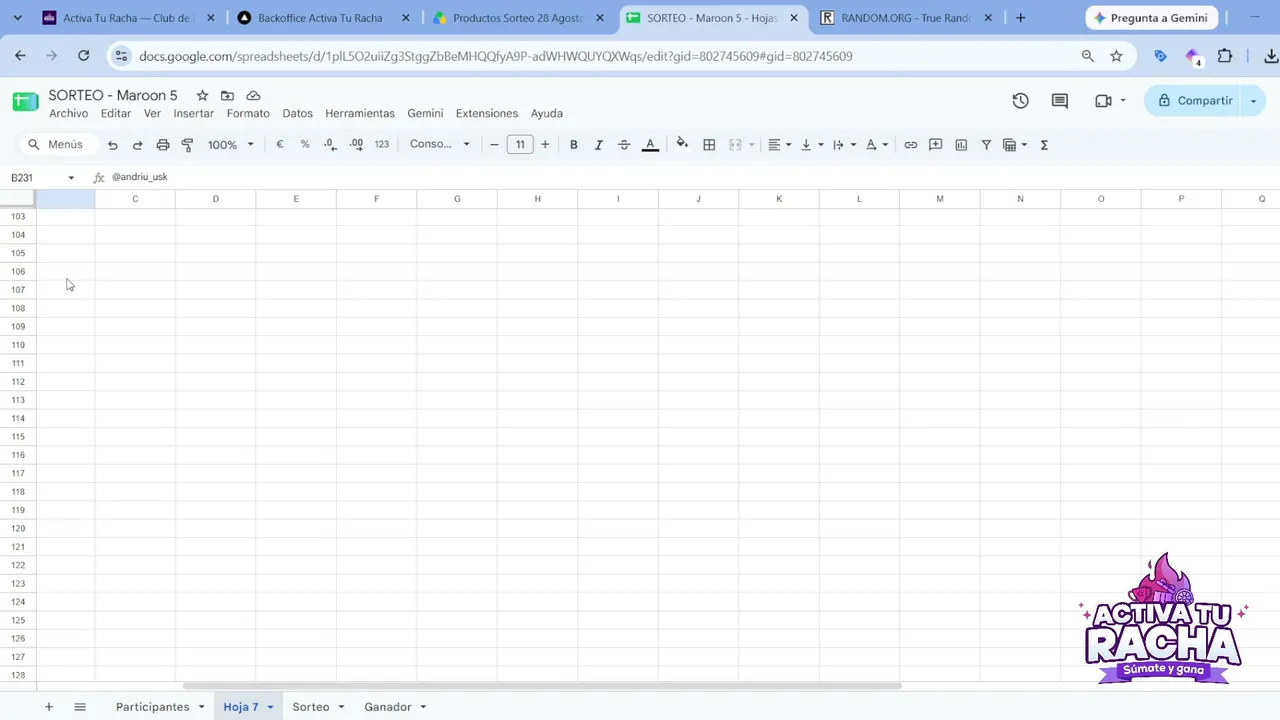Open the fill color bucket picker
The width and height of the screenshot is (1280, 720).
pos(682,145)
